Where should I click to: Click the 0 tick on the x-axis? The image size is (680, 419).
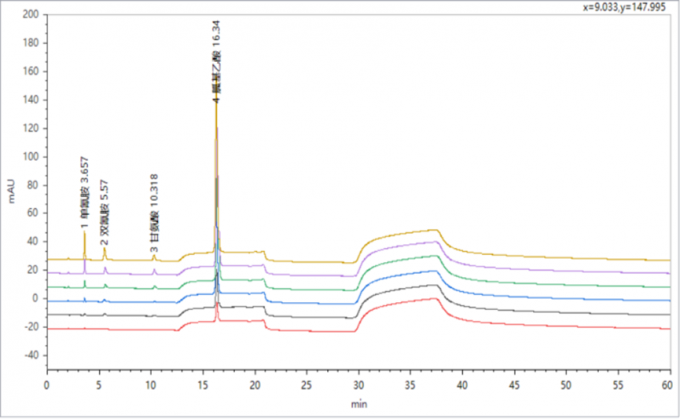pyautogui.click(x=47, y=384)
